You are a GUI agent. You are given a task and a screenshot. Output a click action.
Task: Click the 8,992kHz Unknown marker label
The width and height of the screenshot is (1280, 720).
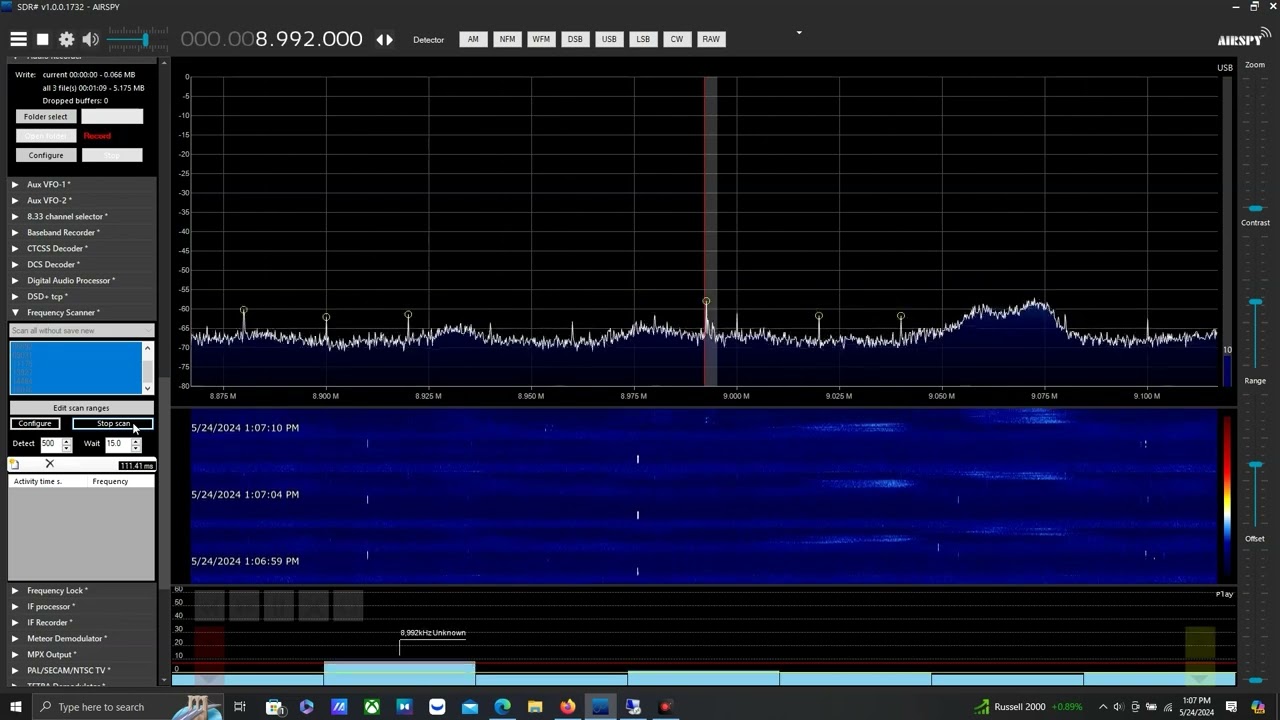coord(432,633)
